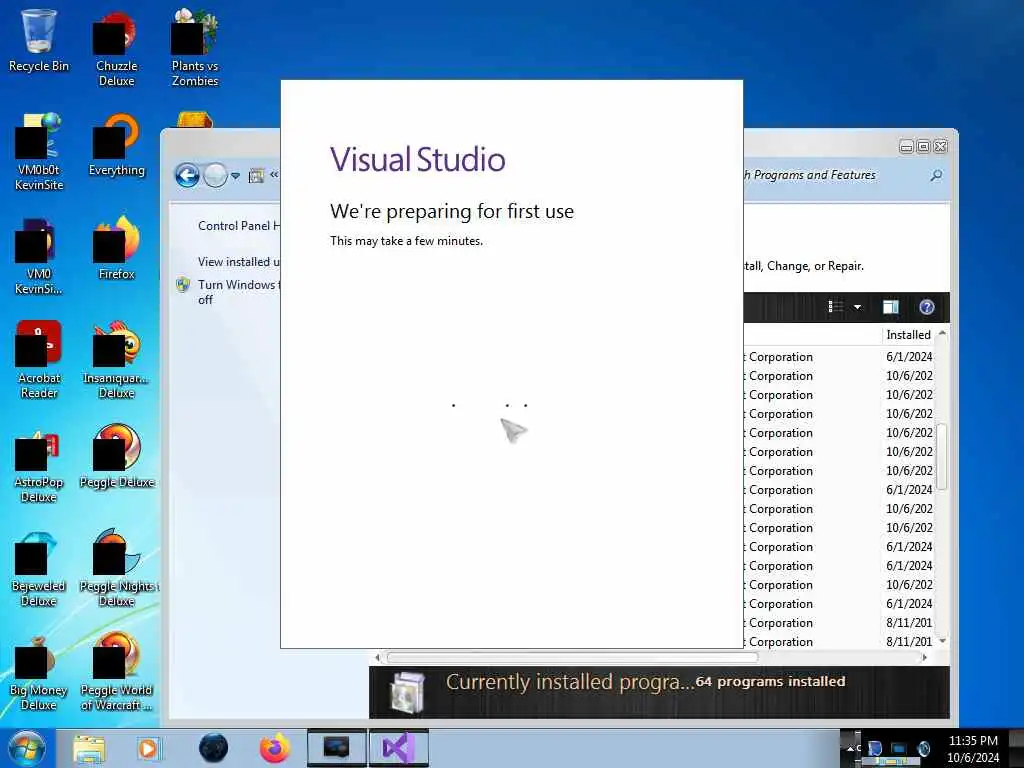Open recent pages dropdown beside navigation arrows
Image resolution: width=1024 pixels, height=768 pixels.
pyautogui.click(x=235, y=176)
